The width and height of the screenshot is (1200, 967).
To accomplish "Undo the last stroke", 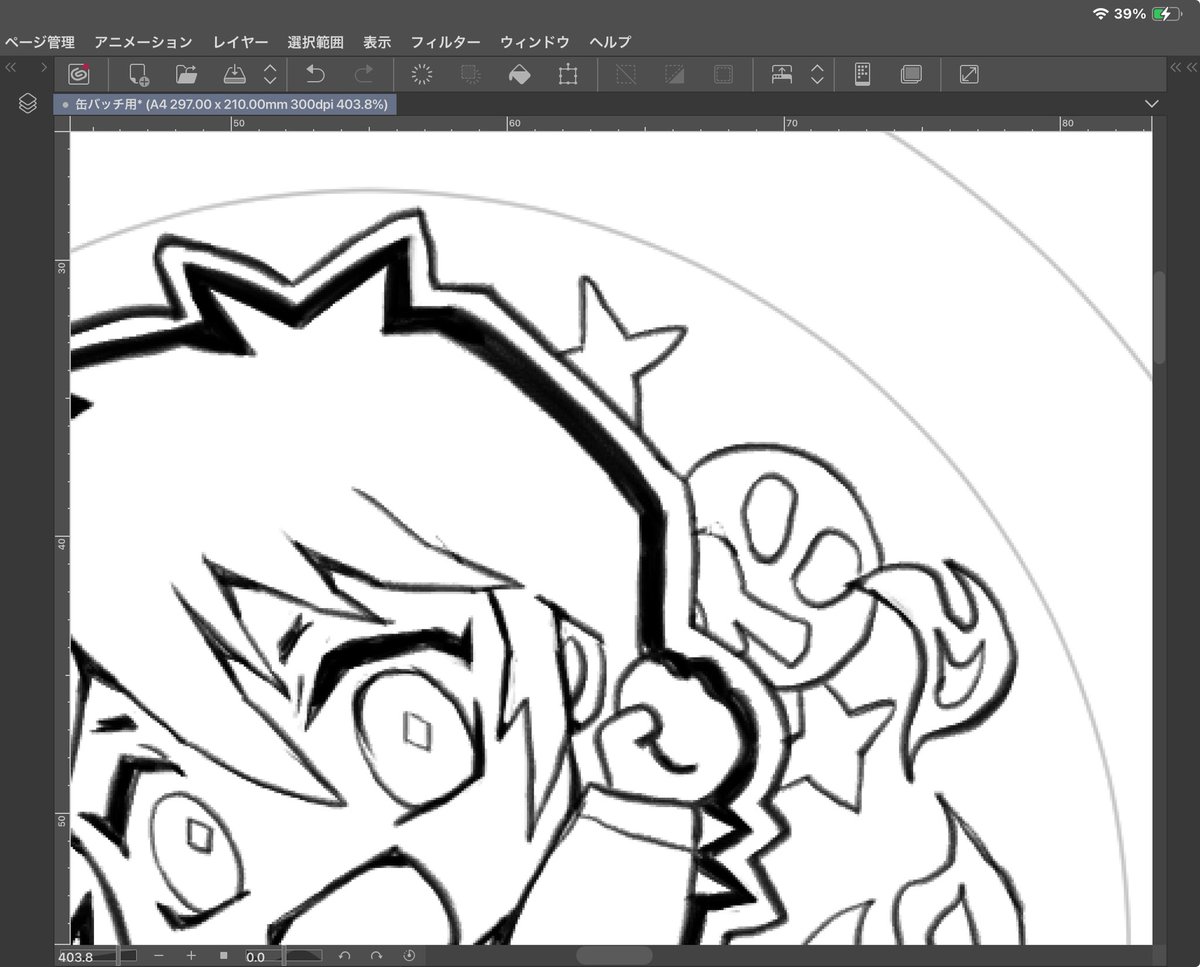I will click(315, 74).
